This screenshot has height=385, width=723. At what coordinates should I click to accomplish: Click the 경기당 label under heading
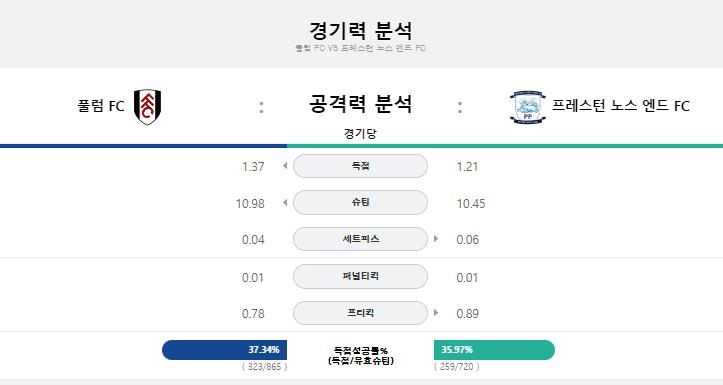pos(360,134)
